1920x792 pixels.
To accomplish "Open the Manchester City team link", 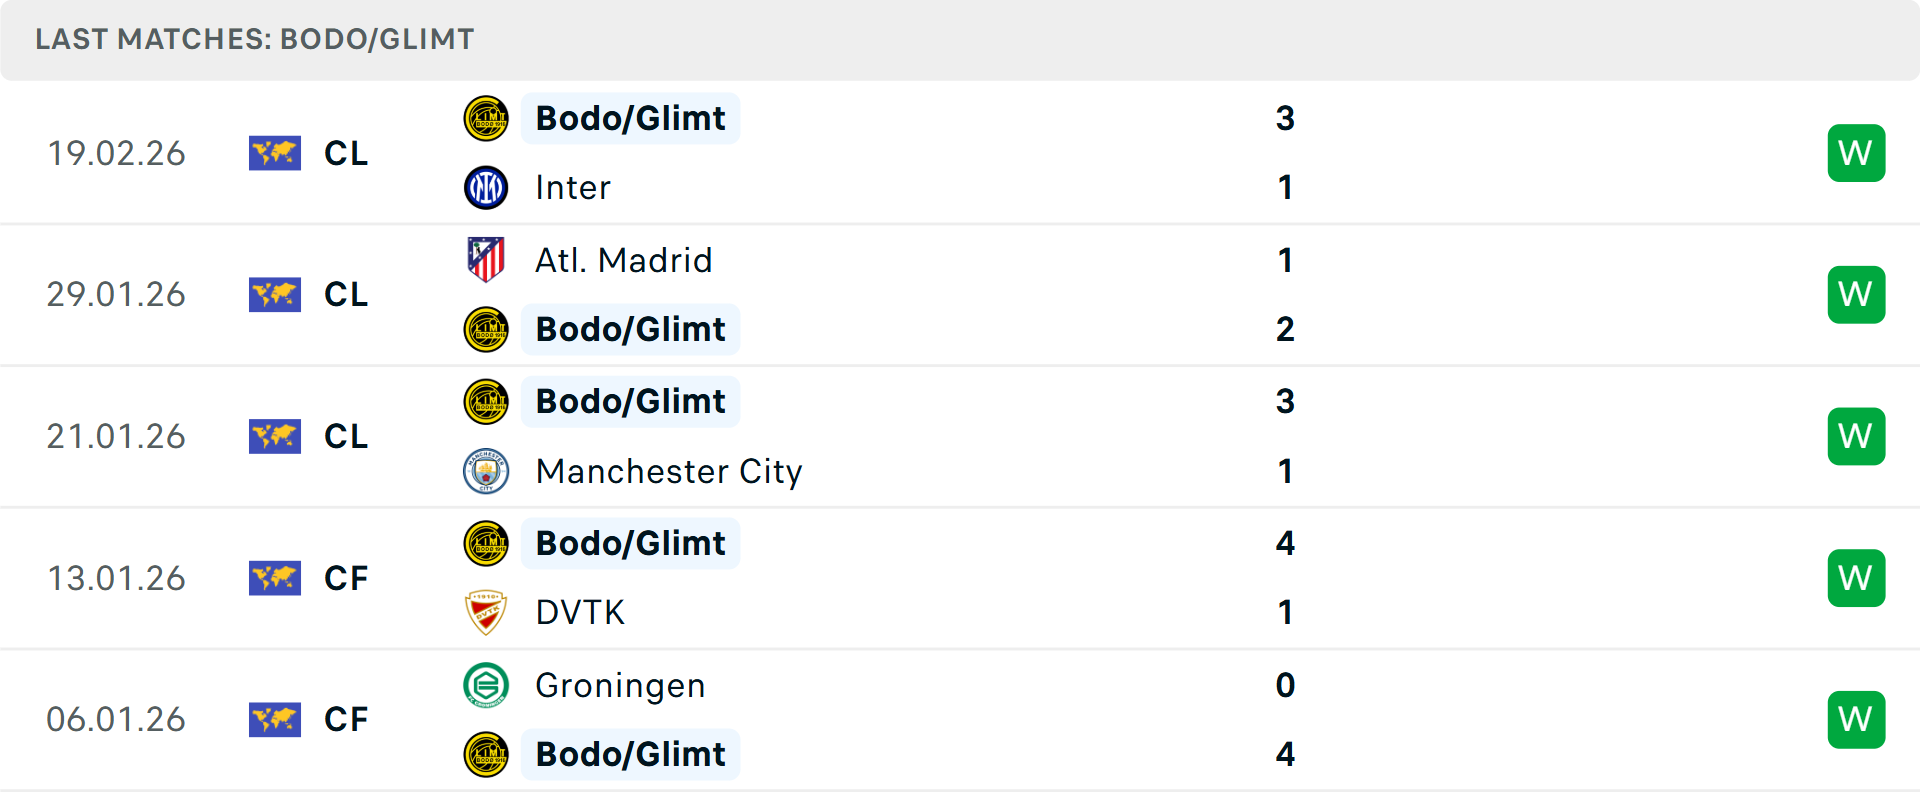I will (669, 471).
